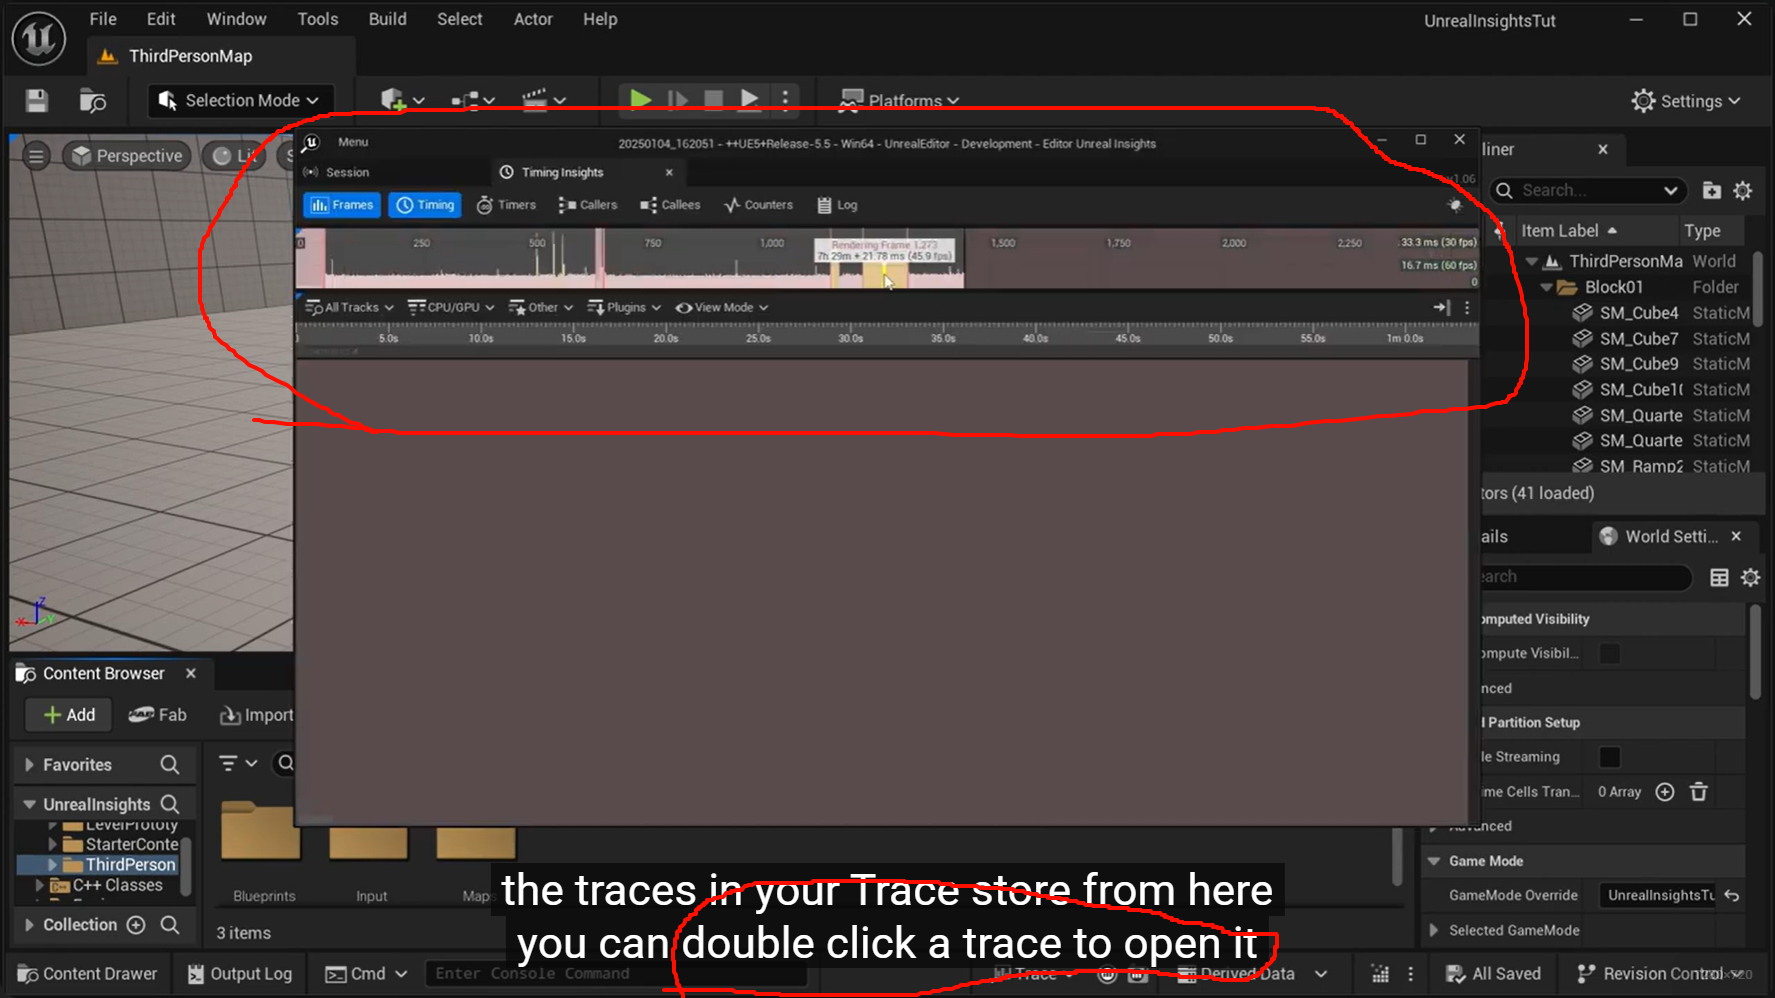Open the Perspective view dropdown in viewport
The height and width of the screenshot is (998, 1775).
[127, 156]
